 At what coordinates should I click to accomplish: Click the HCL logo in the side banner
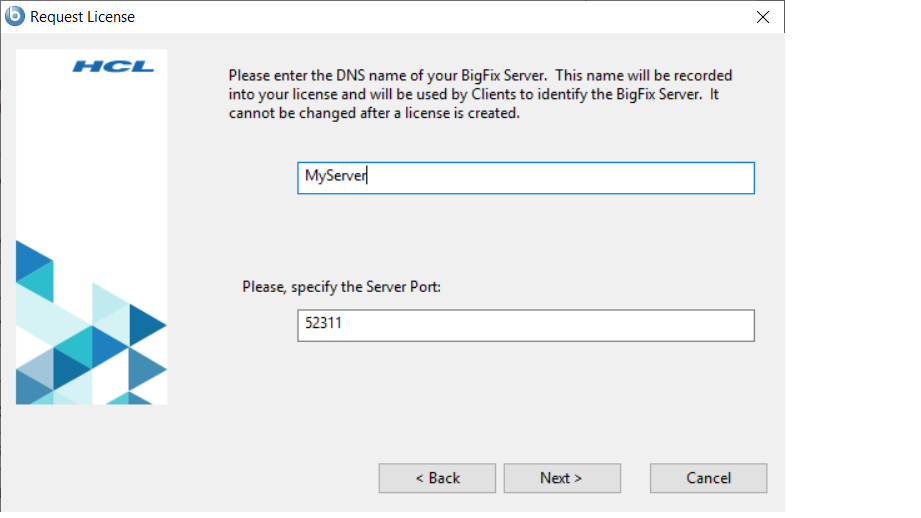(x=113, y=67)
